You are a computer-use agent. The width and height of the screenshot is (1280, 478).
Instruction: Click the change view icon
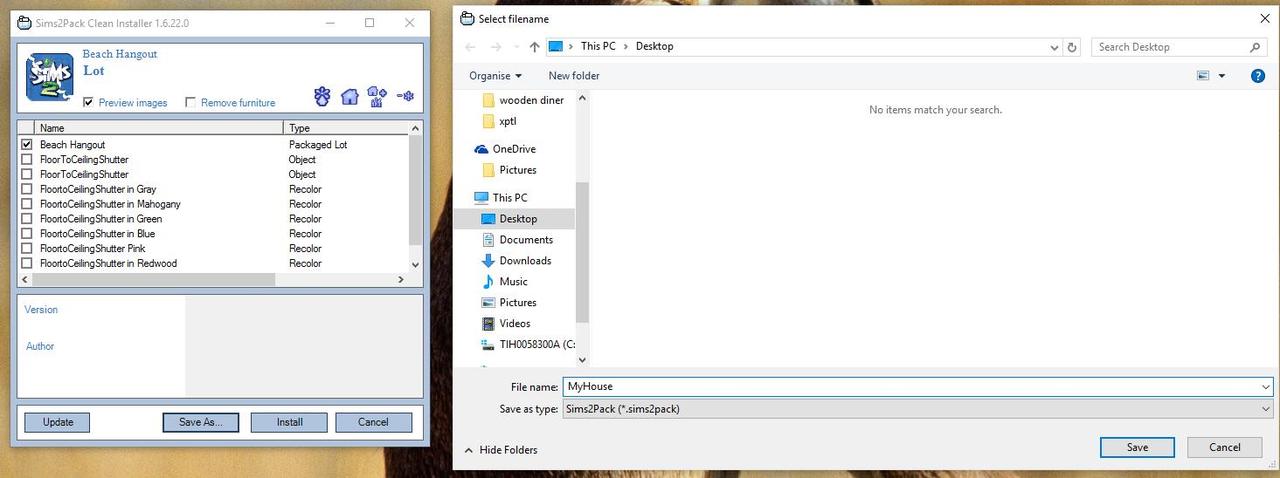[x=1203, y=76]
